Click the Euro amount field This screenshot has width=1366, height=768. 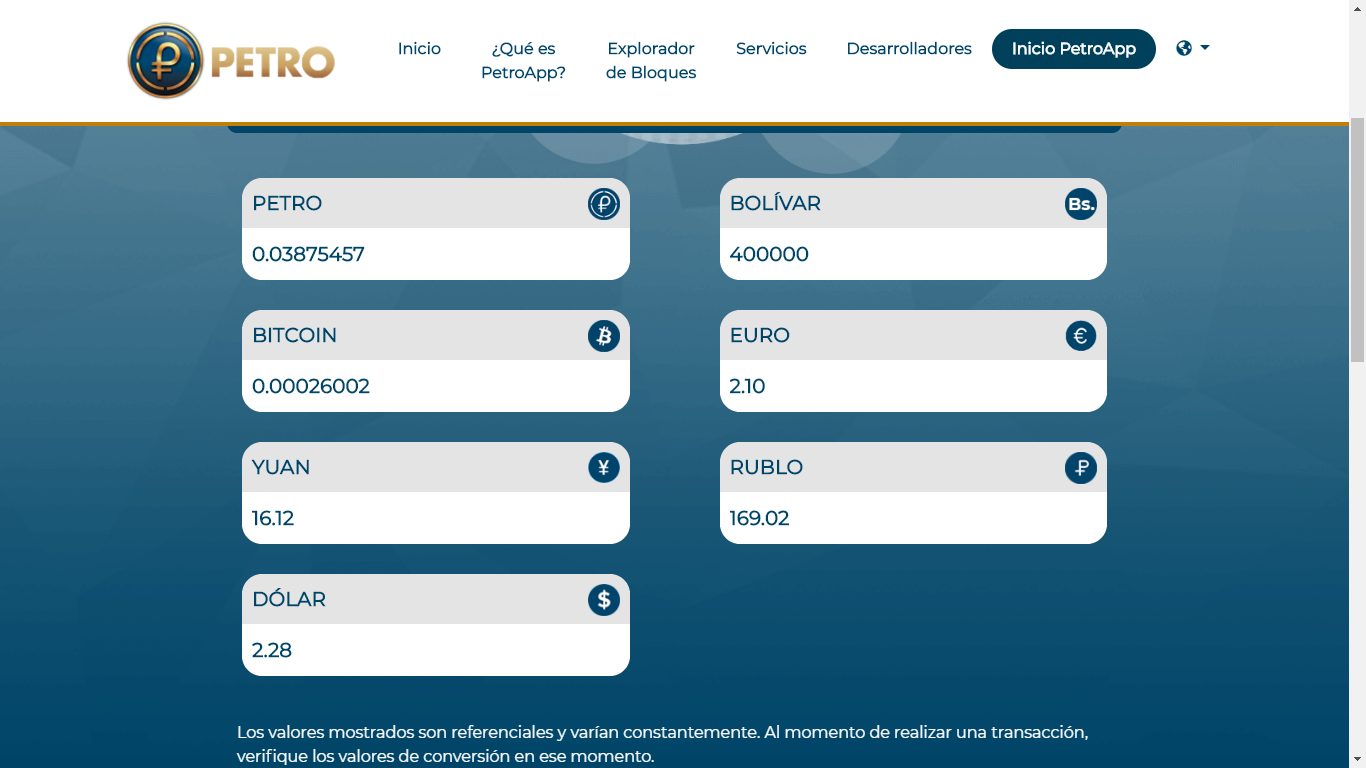913,386
